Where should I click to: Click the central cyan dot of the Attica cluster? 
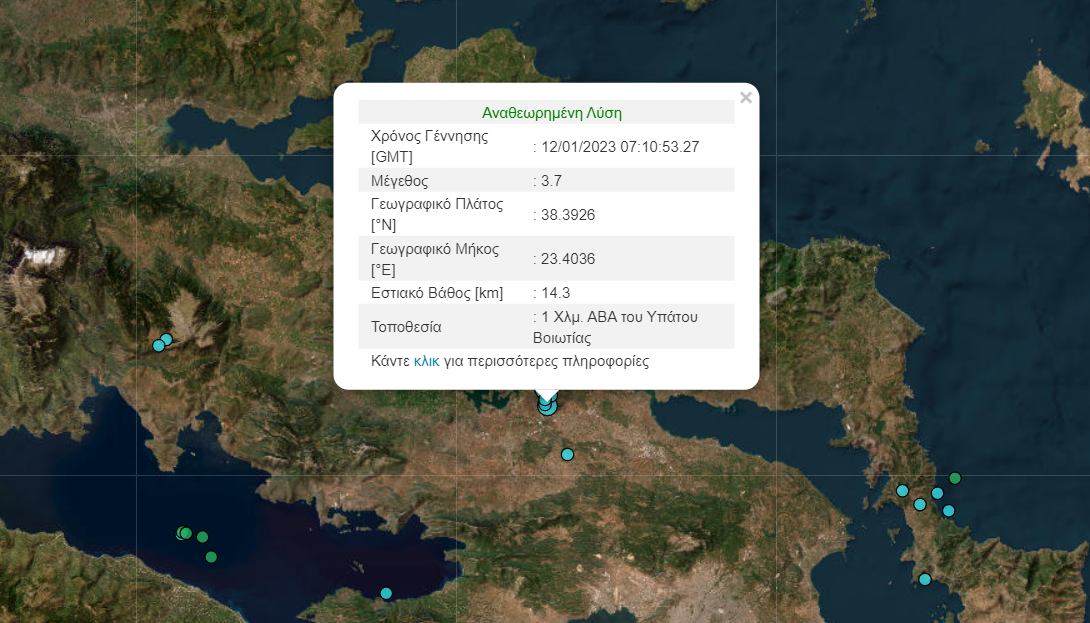pos(919,505)
